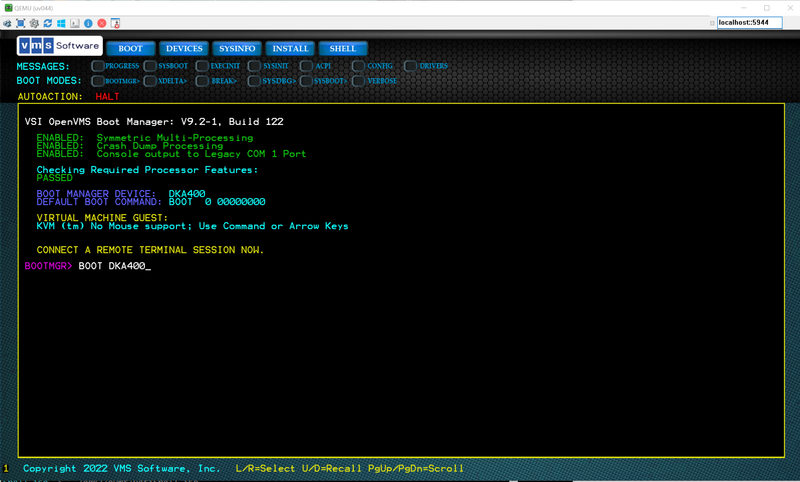Check the BREAK> boot mode
Screen dimensions: 800x482
point(202,81)
